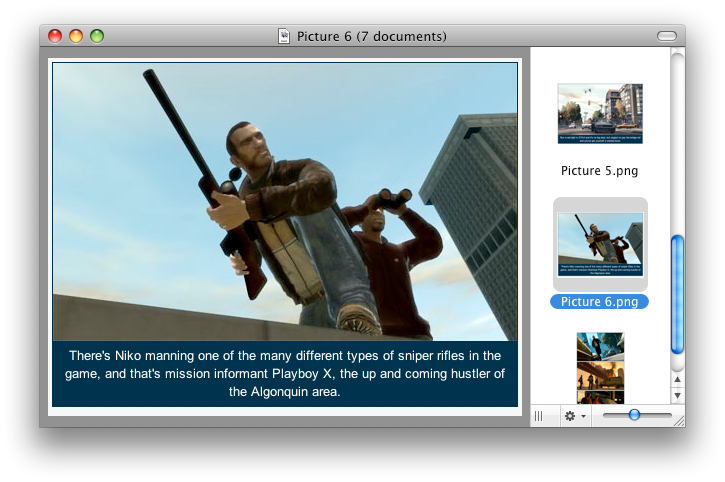Select the Picture 6.png thumbnail
The image size is (725, 482).
(x=600, y=244)
